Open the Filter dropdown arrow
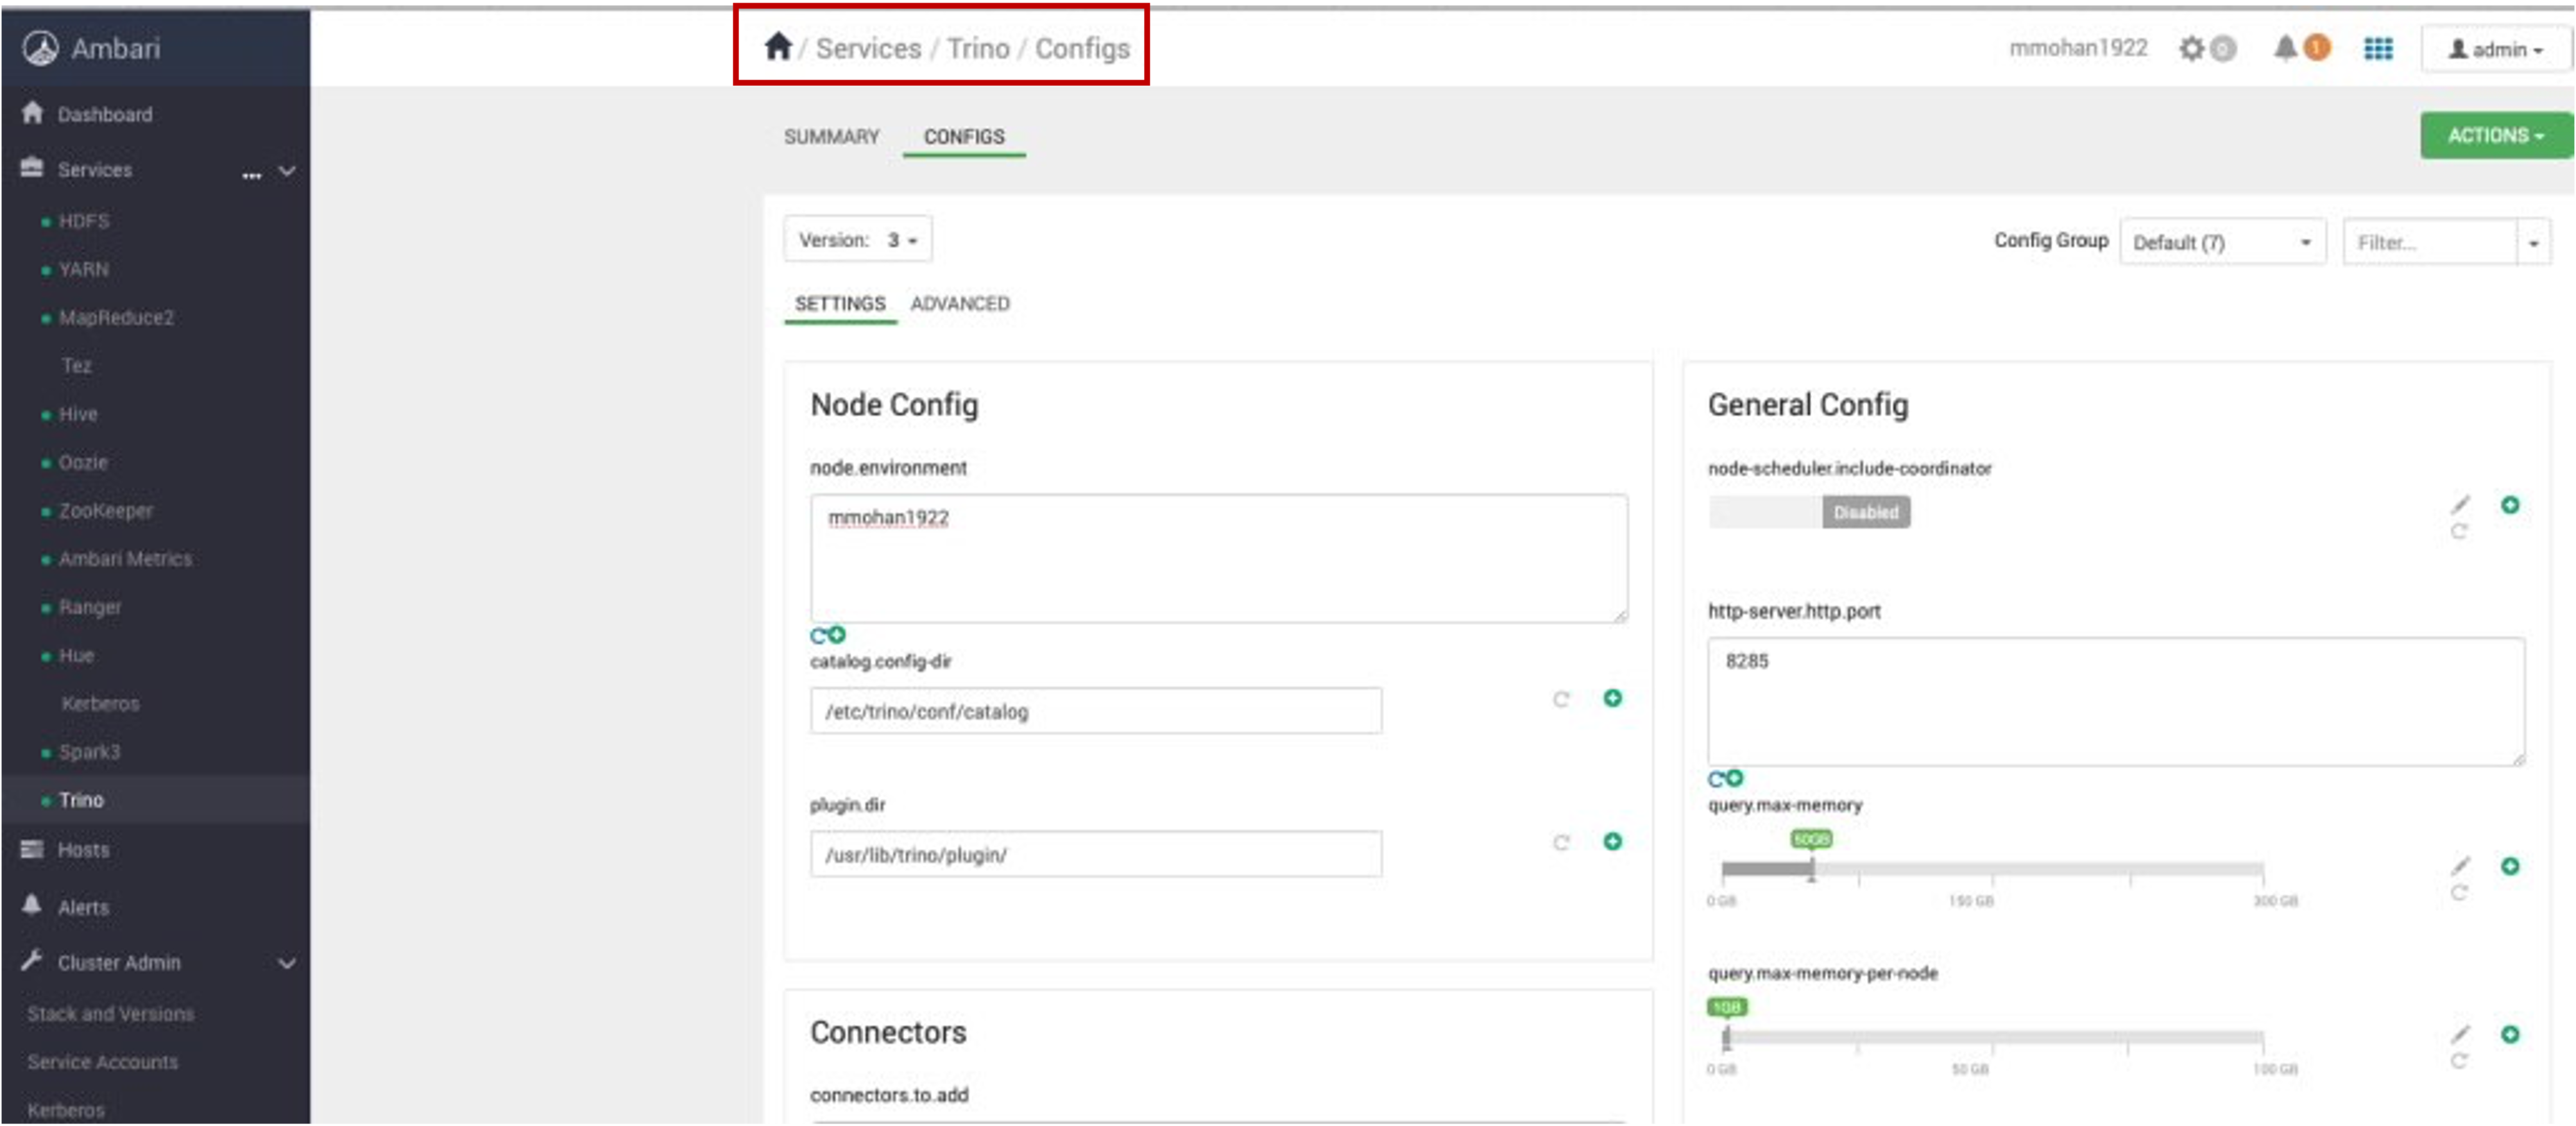Screen dimensions: 2576x1126 (2533, 243)
